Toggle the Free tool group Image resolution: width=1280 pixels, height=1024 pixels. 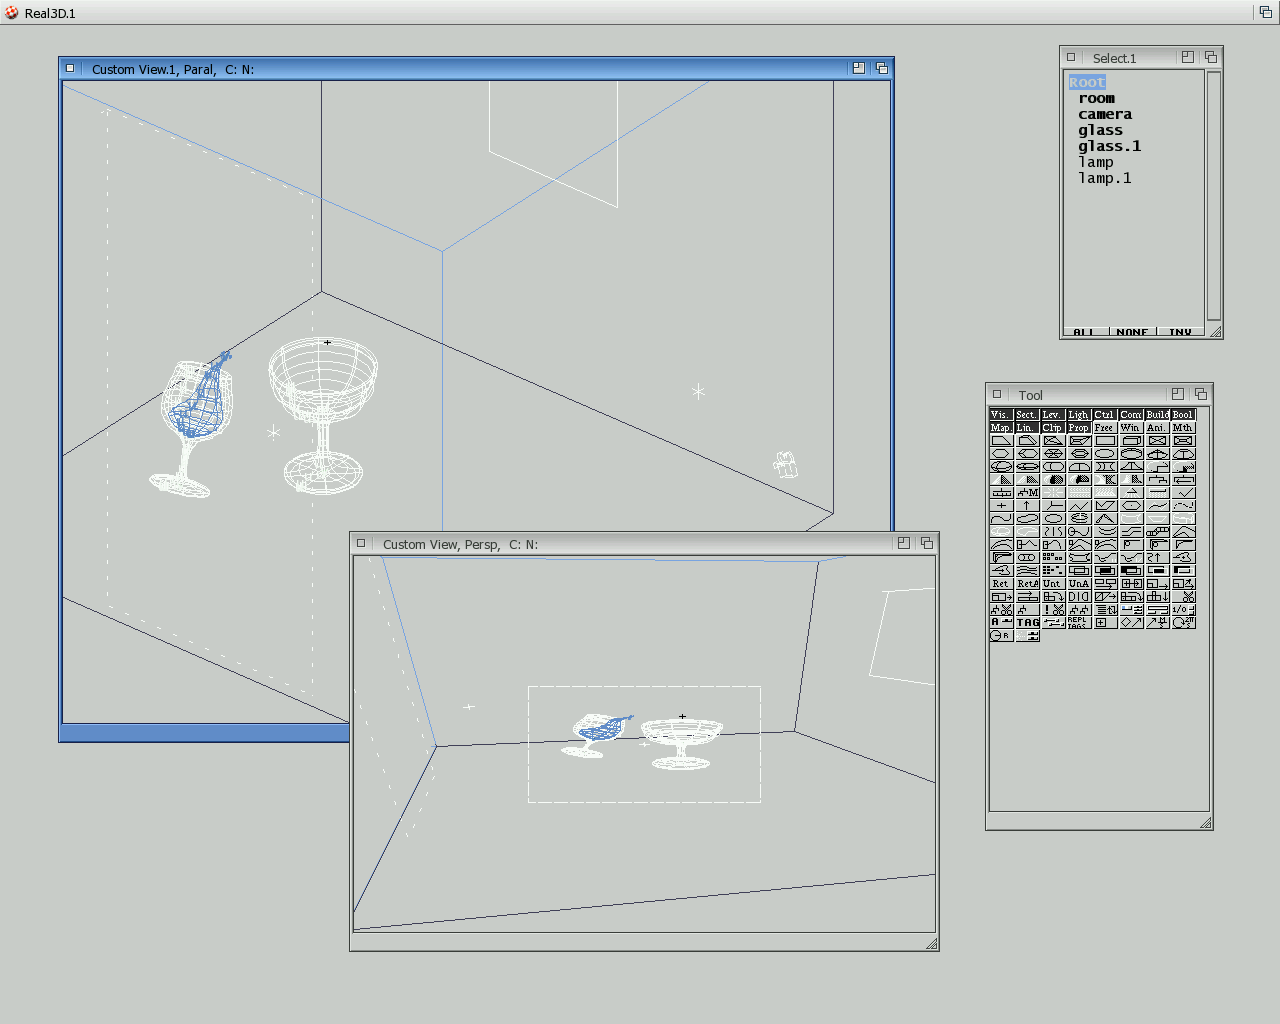click(x=1105, y=427)
